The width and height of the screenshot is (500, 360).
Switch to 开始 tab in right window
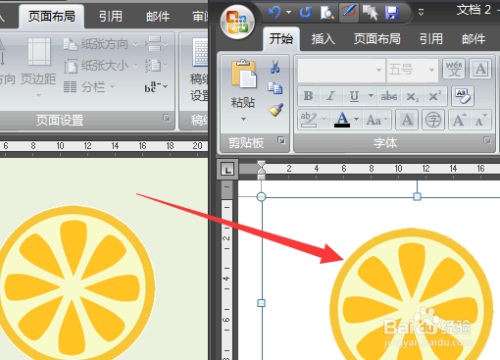(x=281, y=39)
